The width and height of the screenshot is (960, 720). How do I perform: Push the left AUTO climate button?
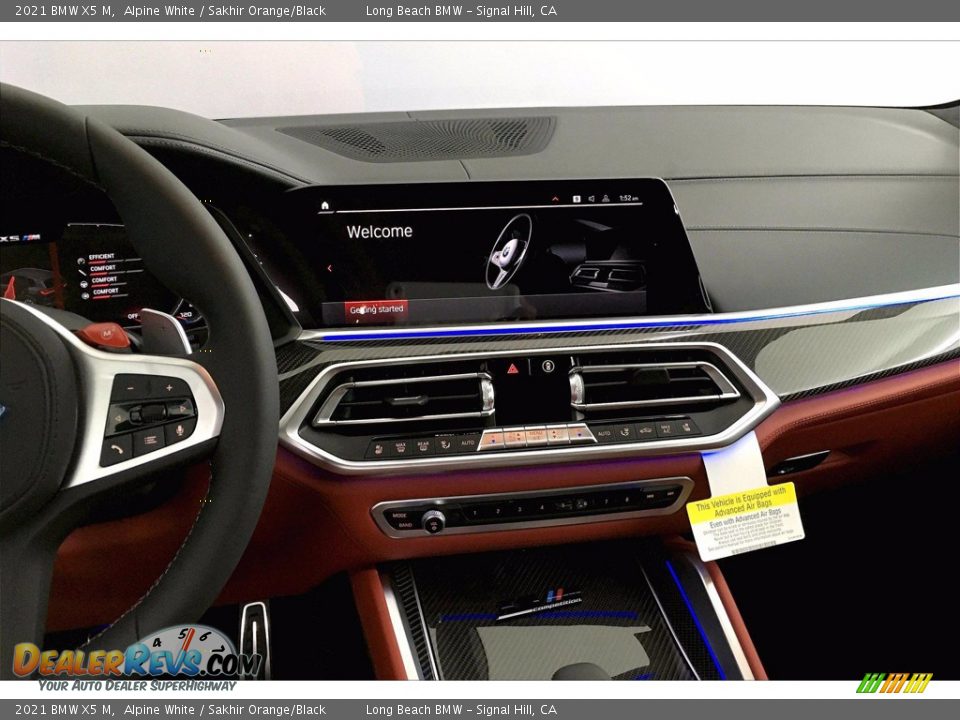point(468,443)
